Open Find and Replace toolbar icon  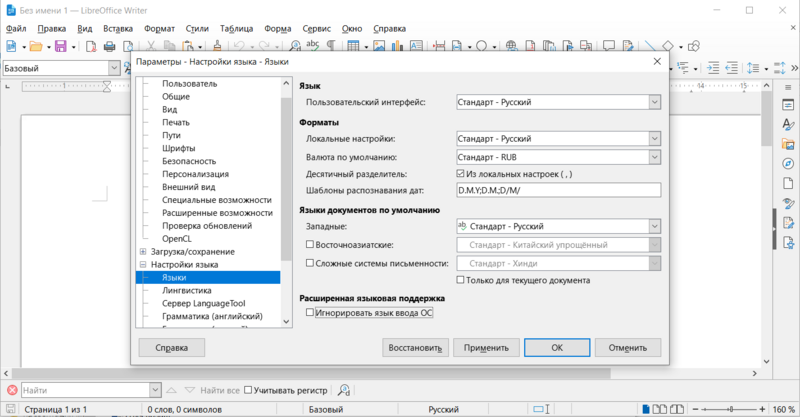[295, 46]
